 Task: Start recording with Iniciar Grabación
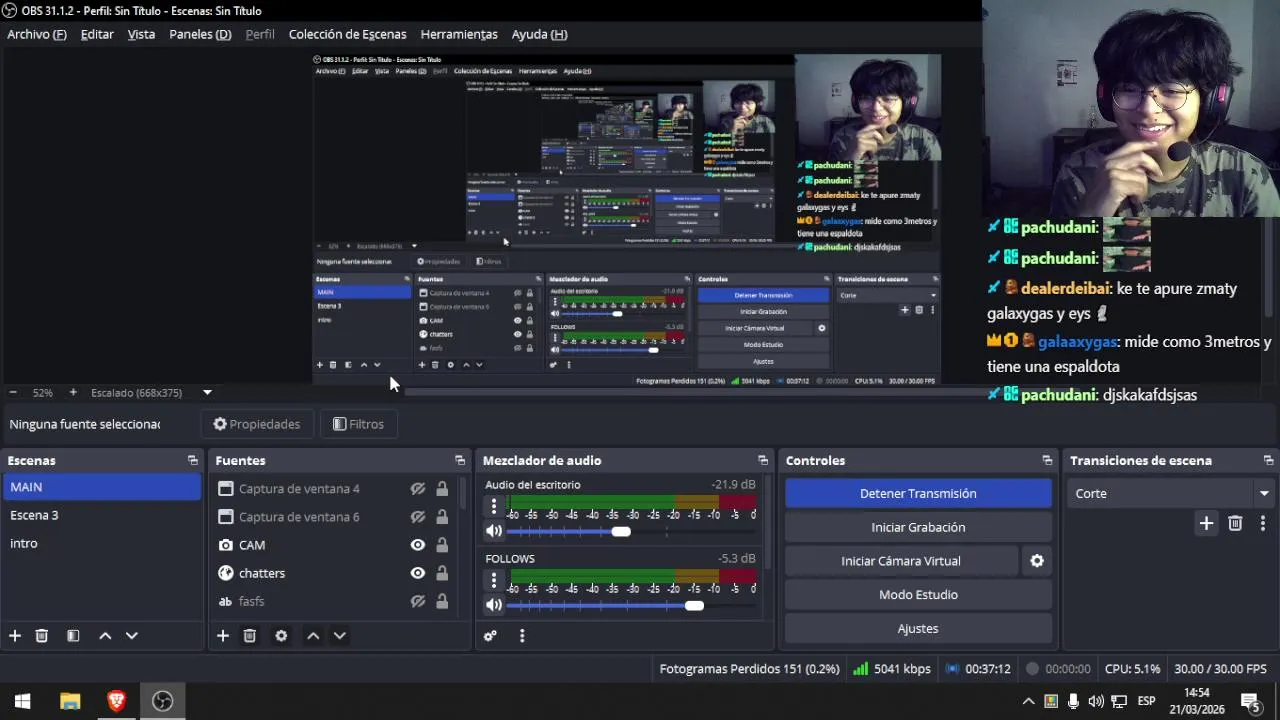coord(918,527)
